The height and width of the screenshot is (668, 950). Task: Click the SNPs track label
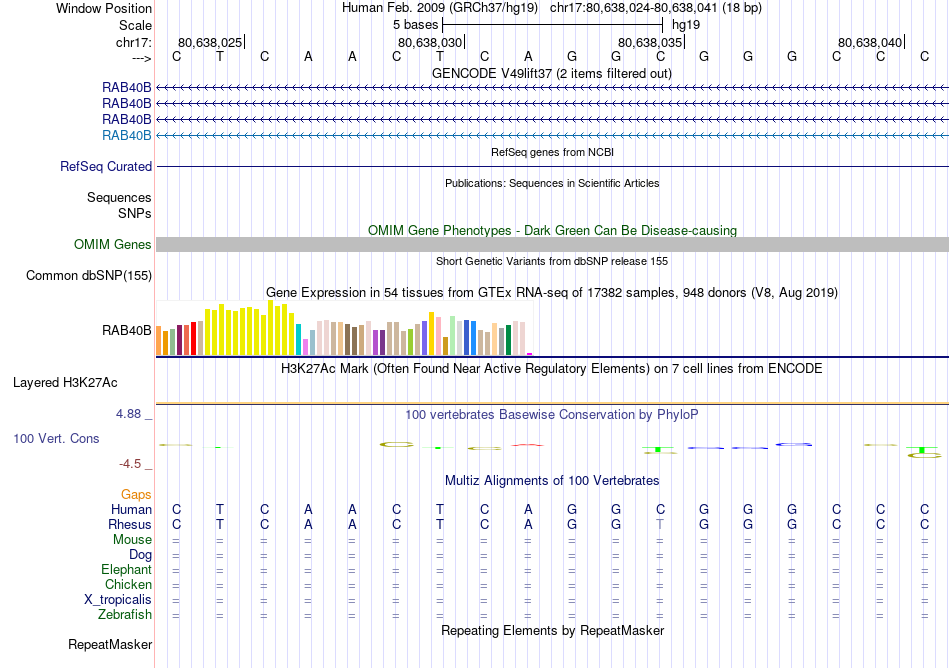click(x=135, y=213)
